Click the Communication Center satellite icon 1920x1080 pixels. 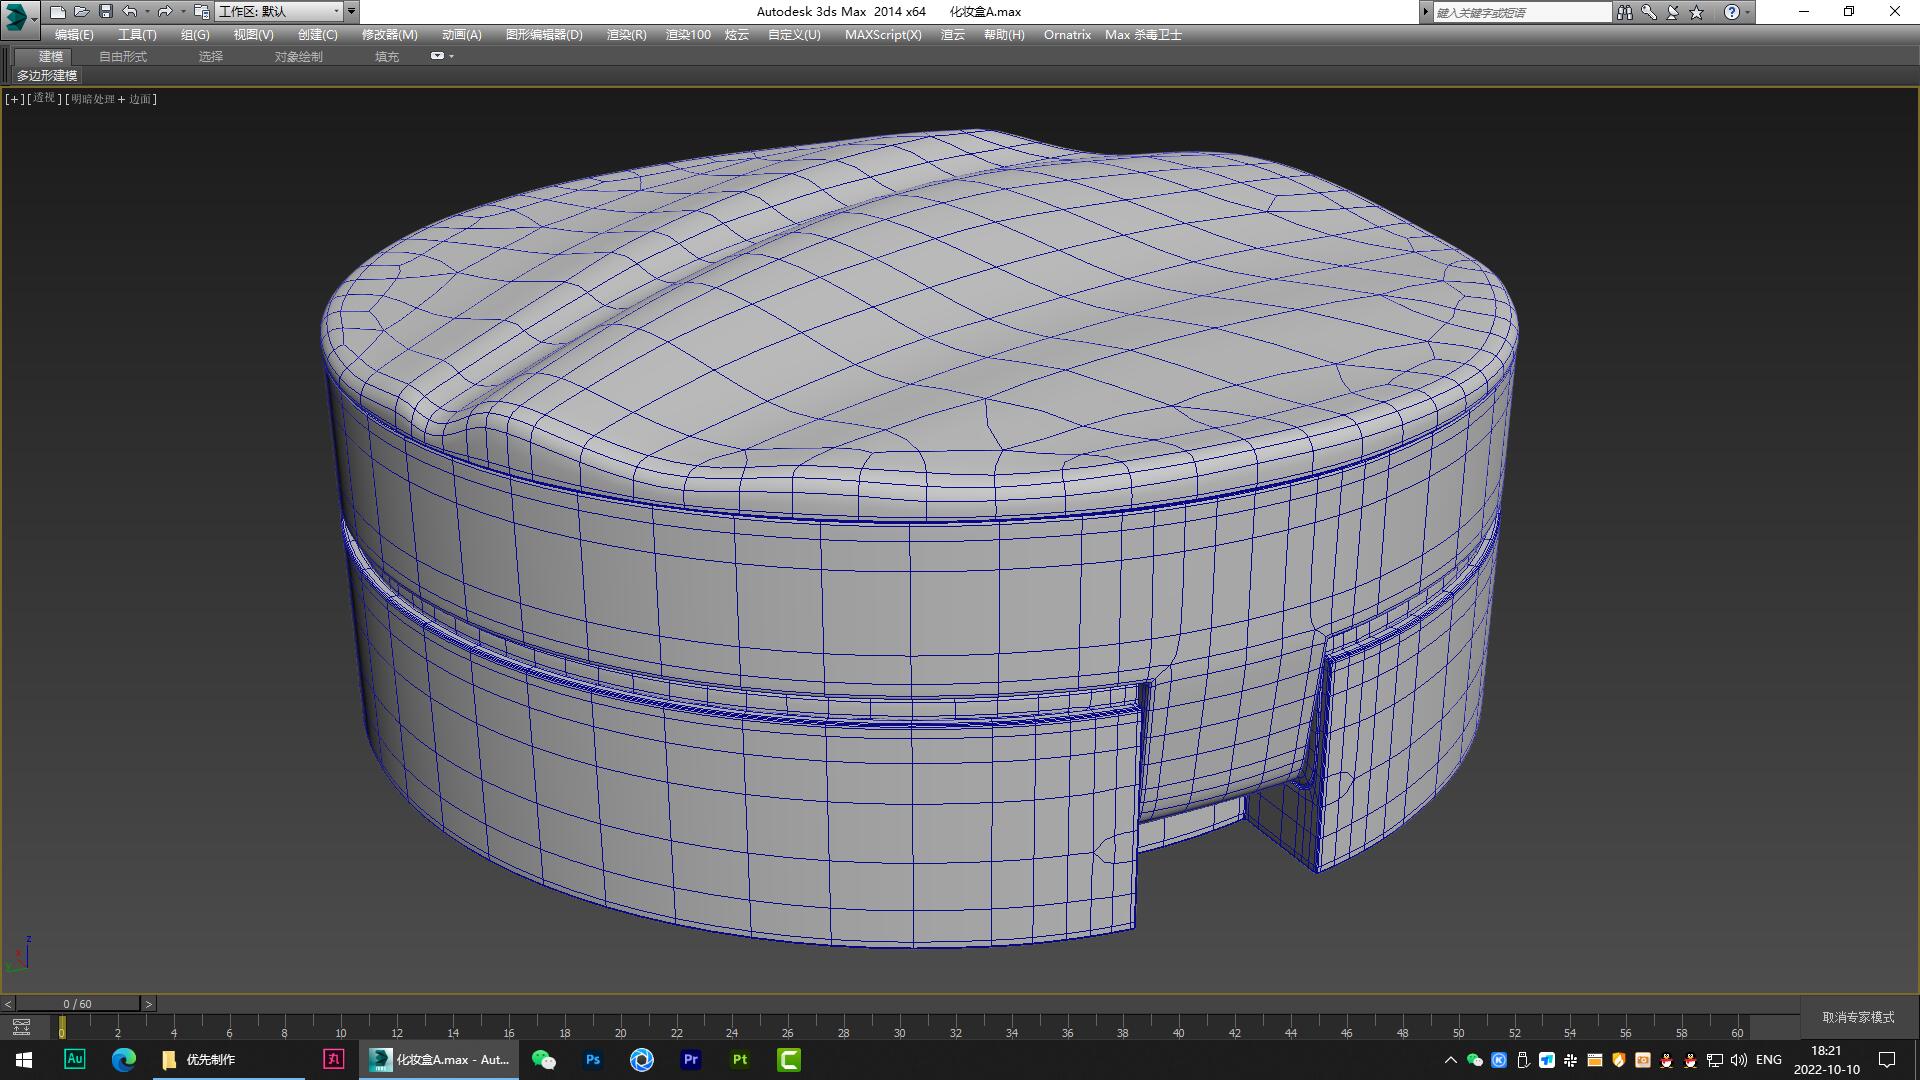pos(1673,12)
